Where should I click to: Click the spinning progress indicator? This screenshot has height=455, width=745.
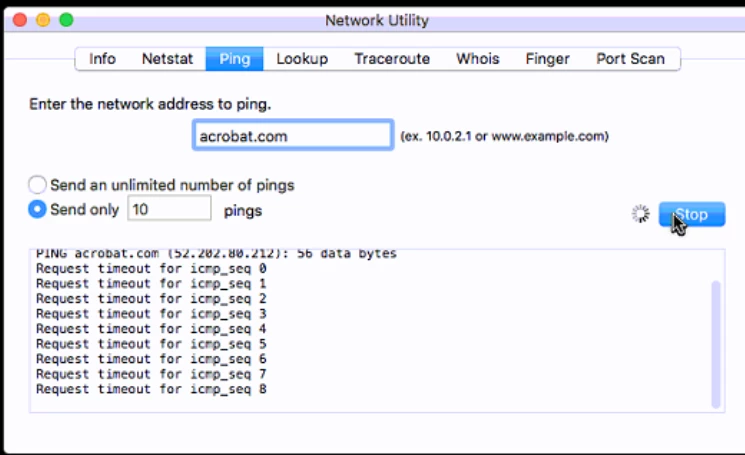pos(640,214)
